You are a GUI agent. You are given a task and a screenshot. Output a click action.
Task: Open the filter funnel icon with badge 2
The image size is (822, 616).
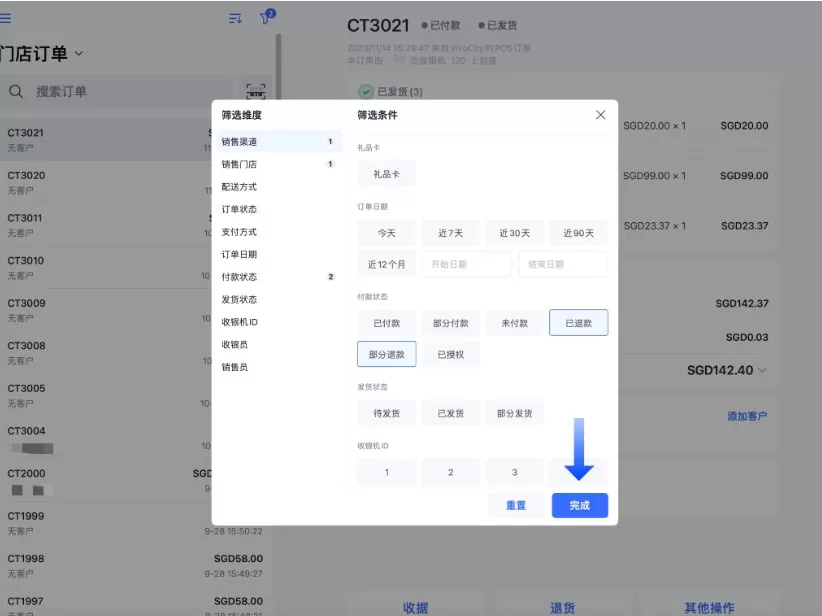click(x=265, y=17)
